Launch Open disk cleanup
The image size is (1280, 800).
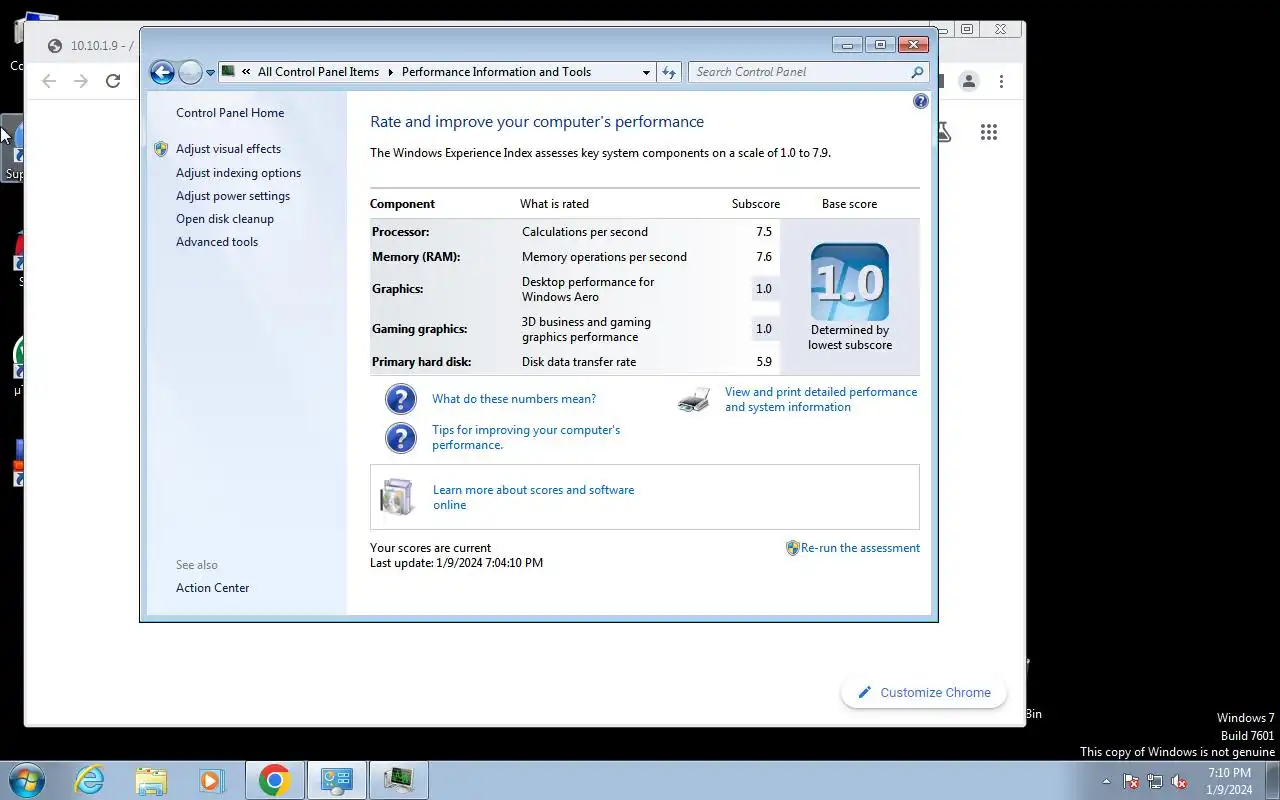point(225,219)
